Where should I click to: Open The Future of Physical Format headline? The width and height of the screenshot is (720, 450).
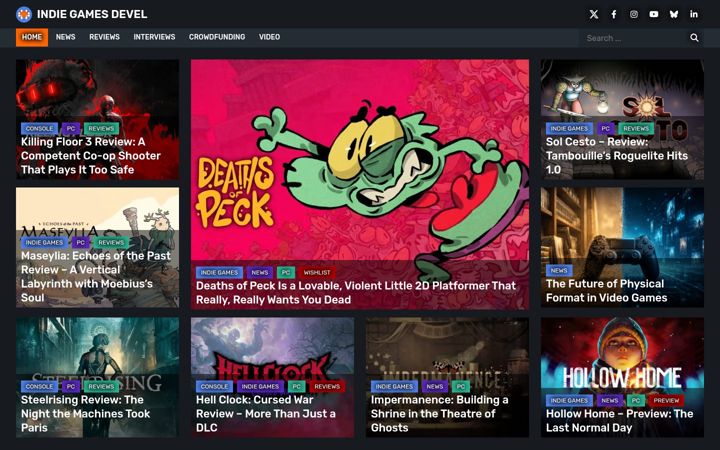pyautogui.click(x=606, y=291)
